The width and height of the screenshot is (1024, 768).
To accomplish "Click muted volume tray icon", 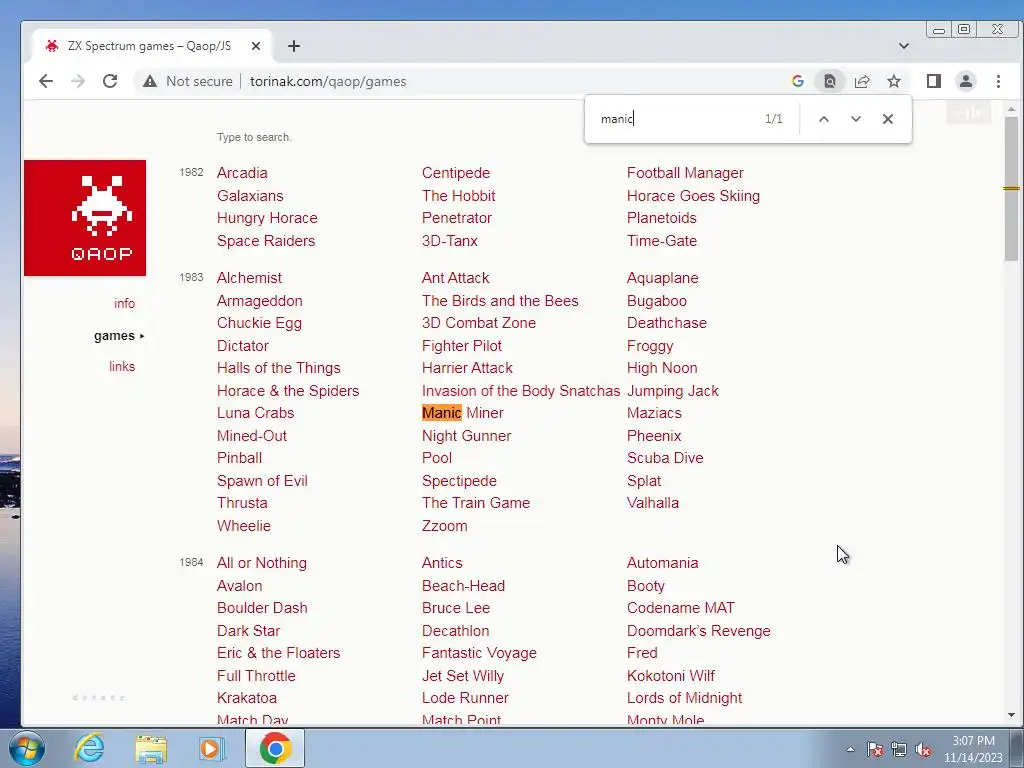I will coord(923,749).
